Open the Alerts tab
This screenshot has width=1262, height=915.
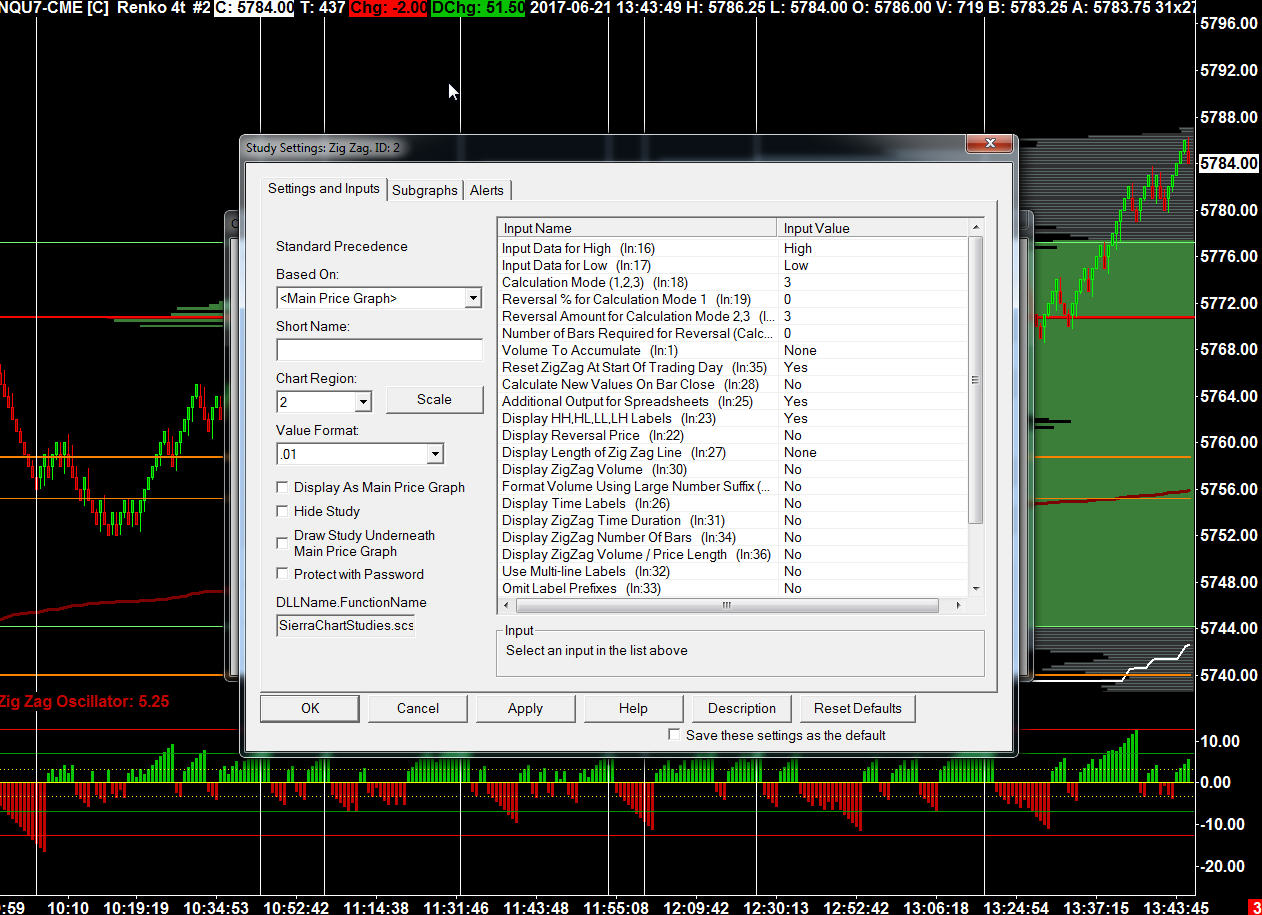point(487,190)
